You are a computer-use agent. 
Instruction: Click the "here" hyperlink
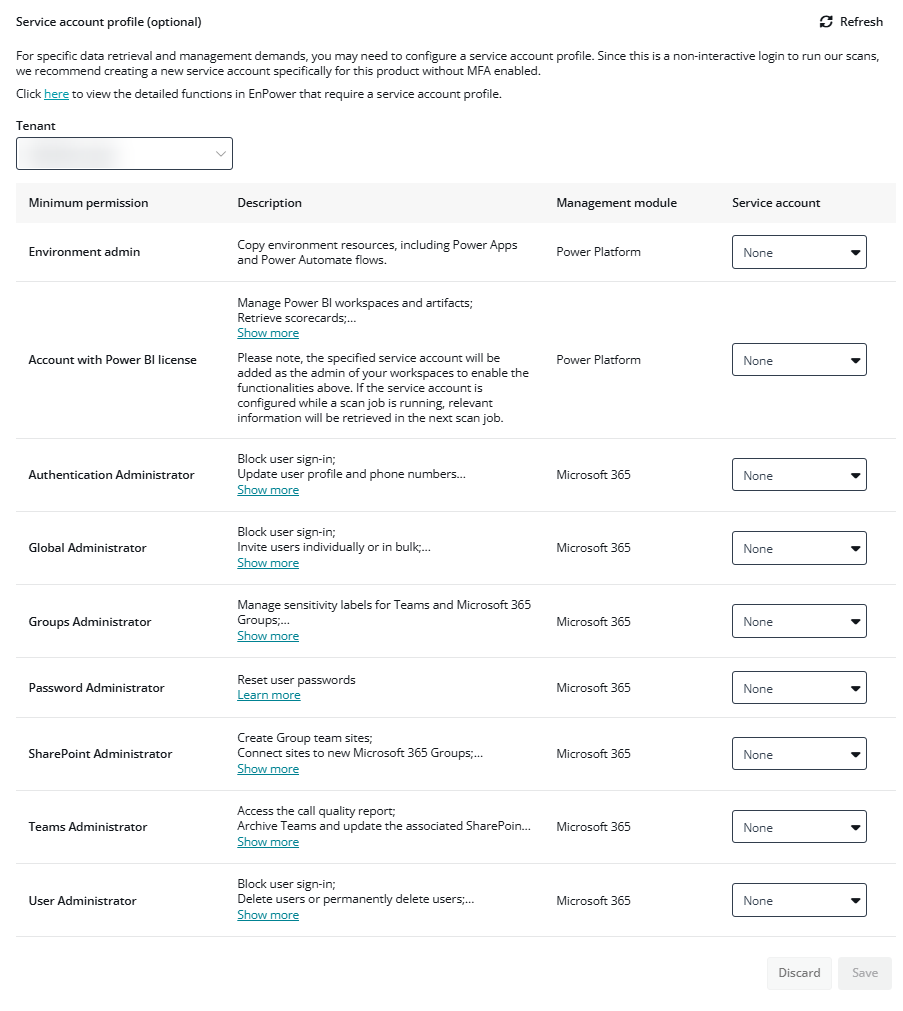(56, 93)
